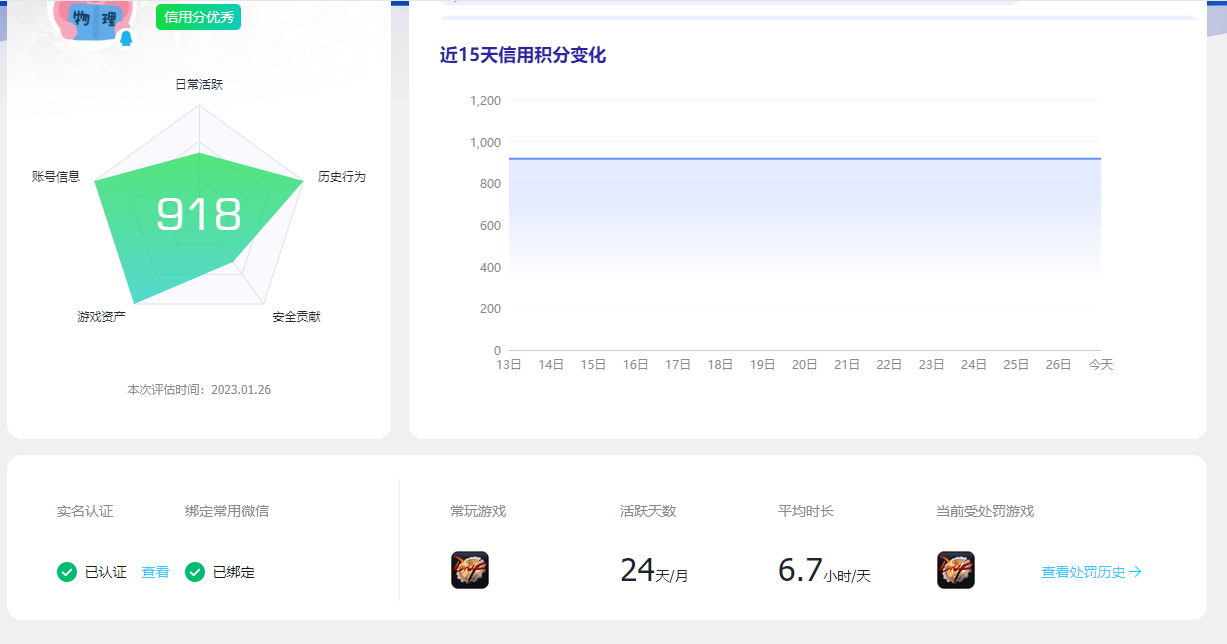
Task: Click the green checkmark next to 已绑定
Action: click(195, 572)
